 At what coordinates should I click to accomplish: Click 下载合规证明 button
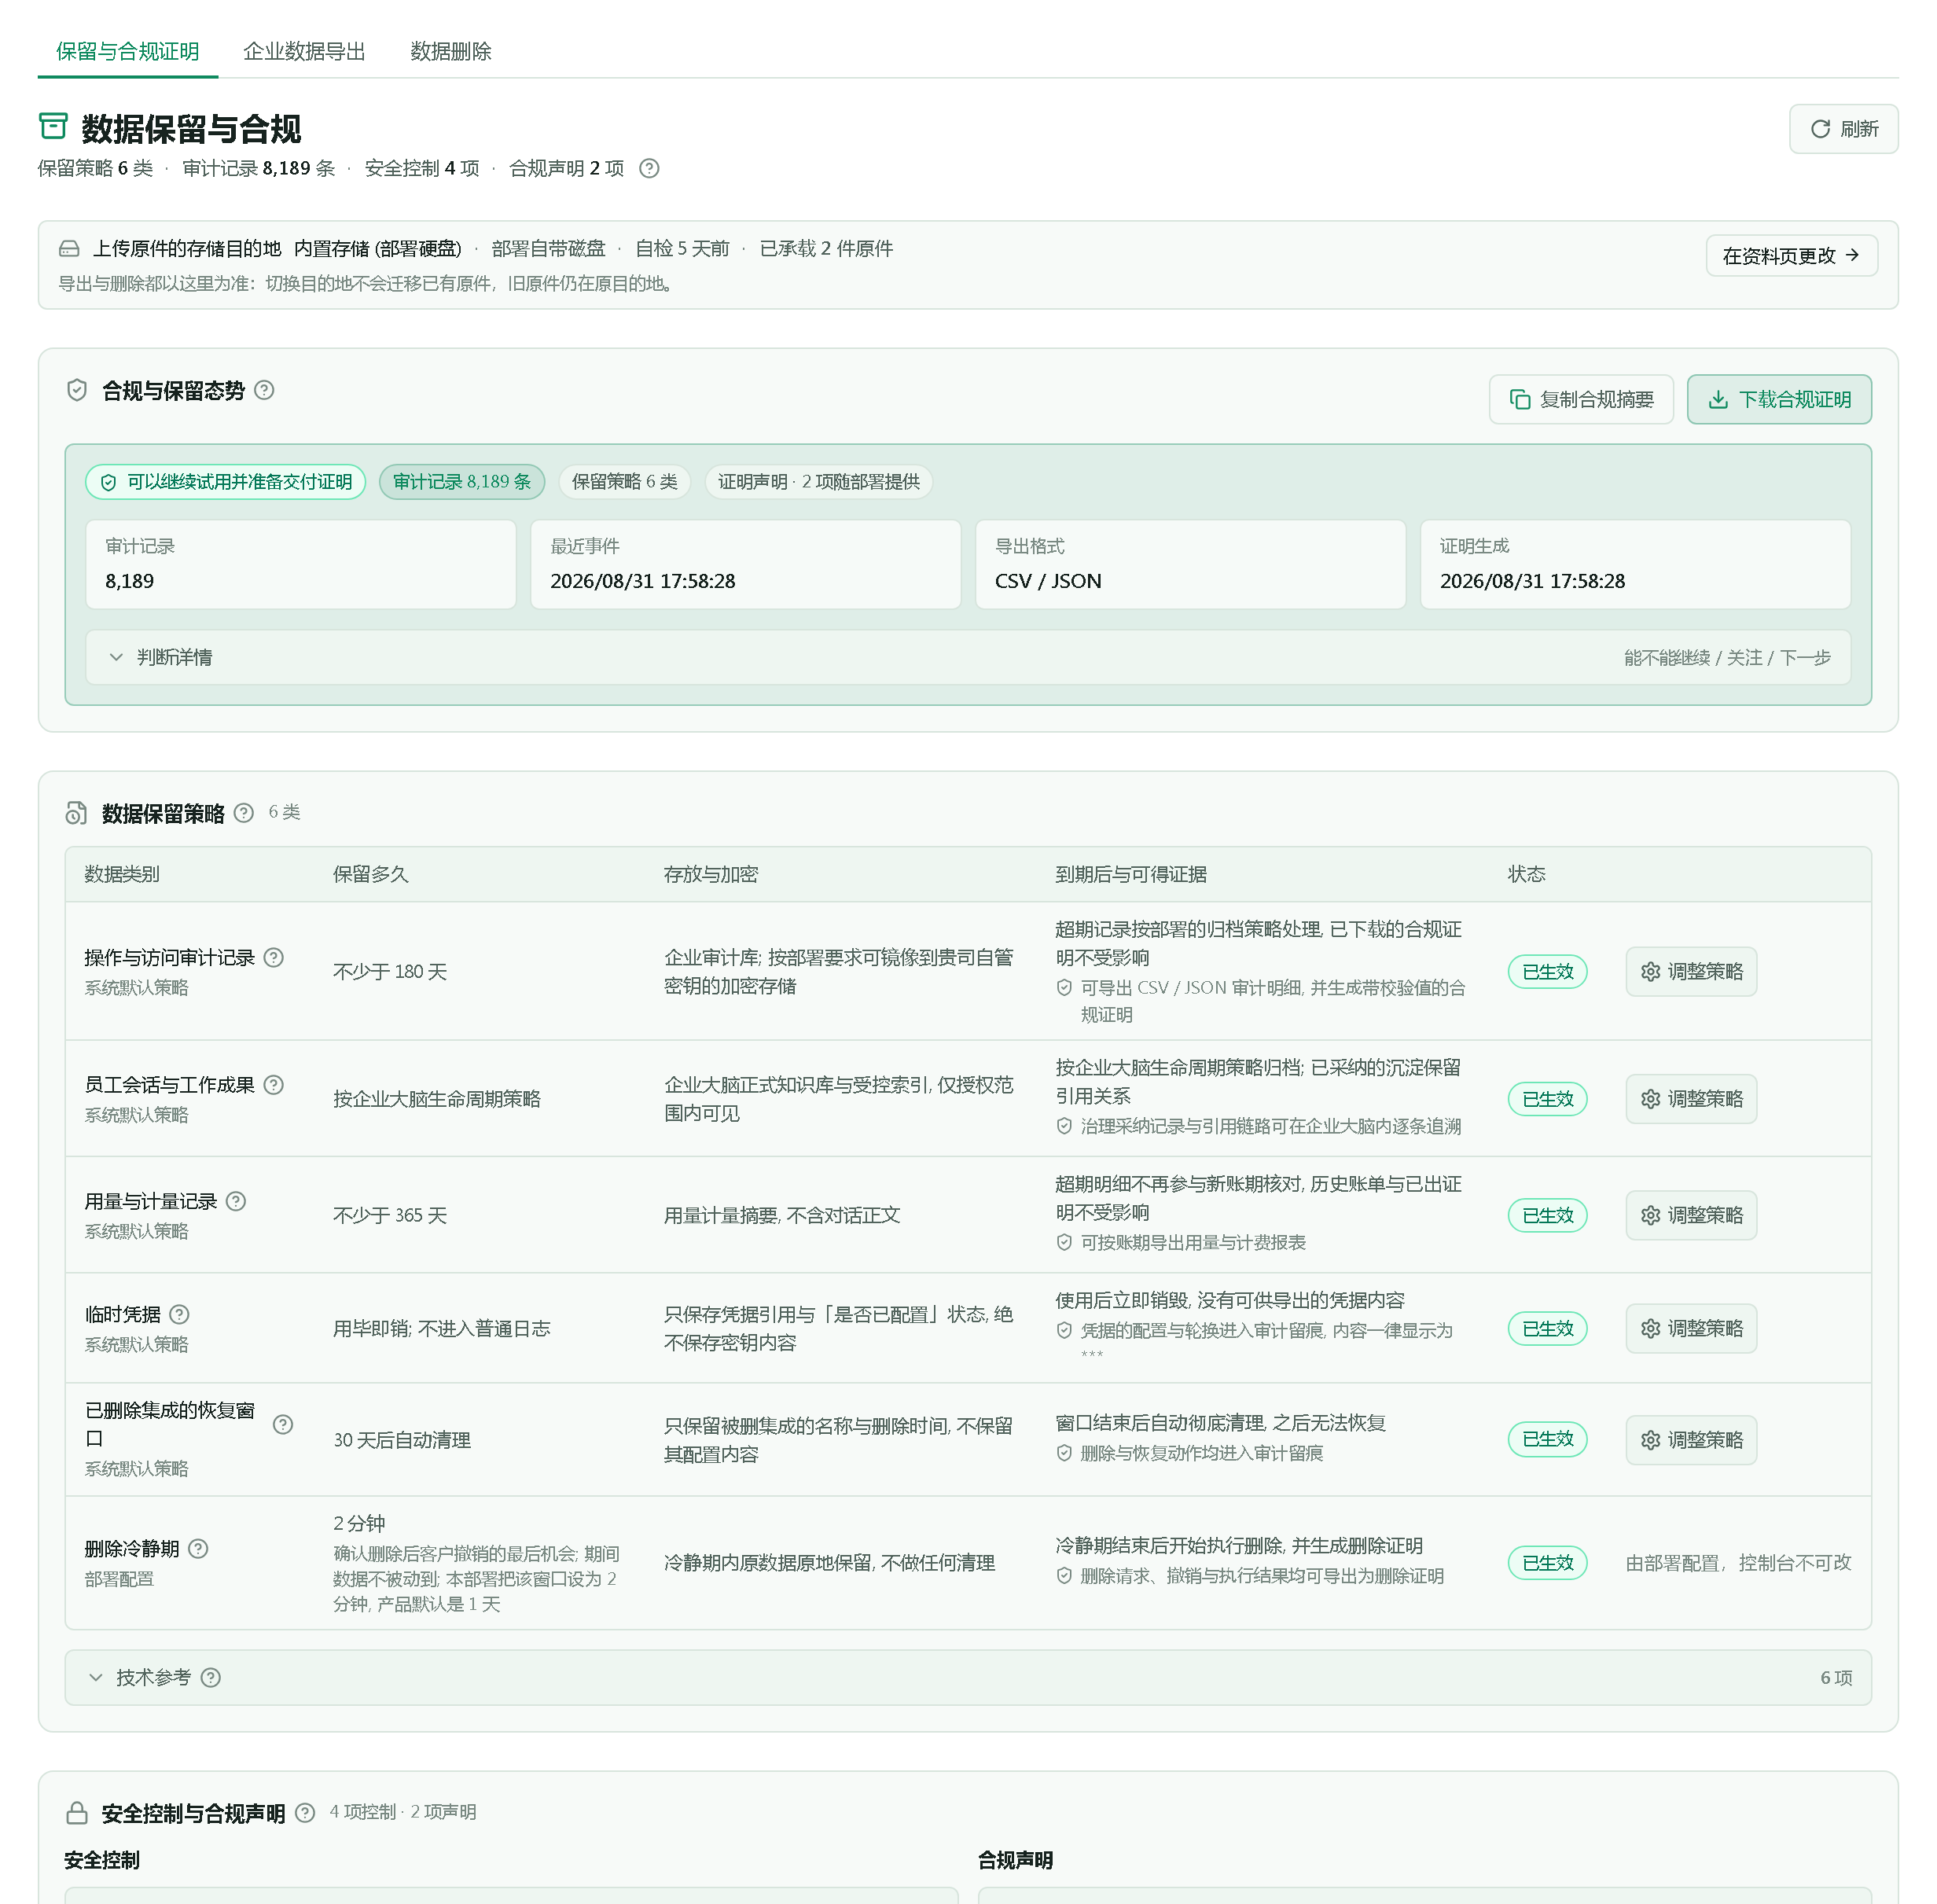[x=1779, y=399]
